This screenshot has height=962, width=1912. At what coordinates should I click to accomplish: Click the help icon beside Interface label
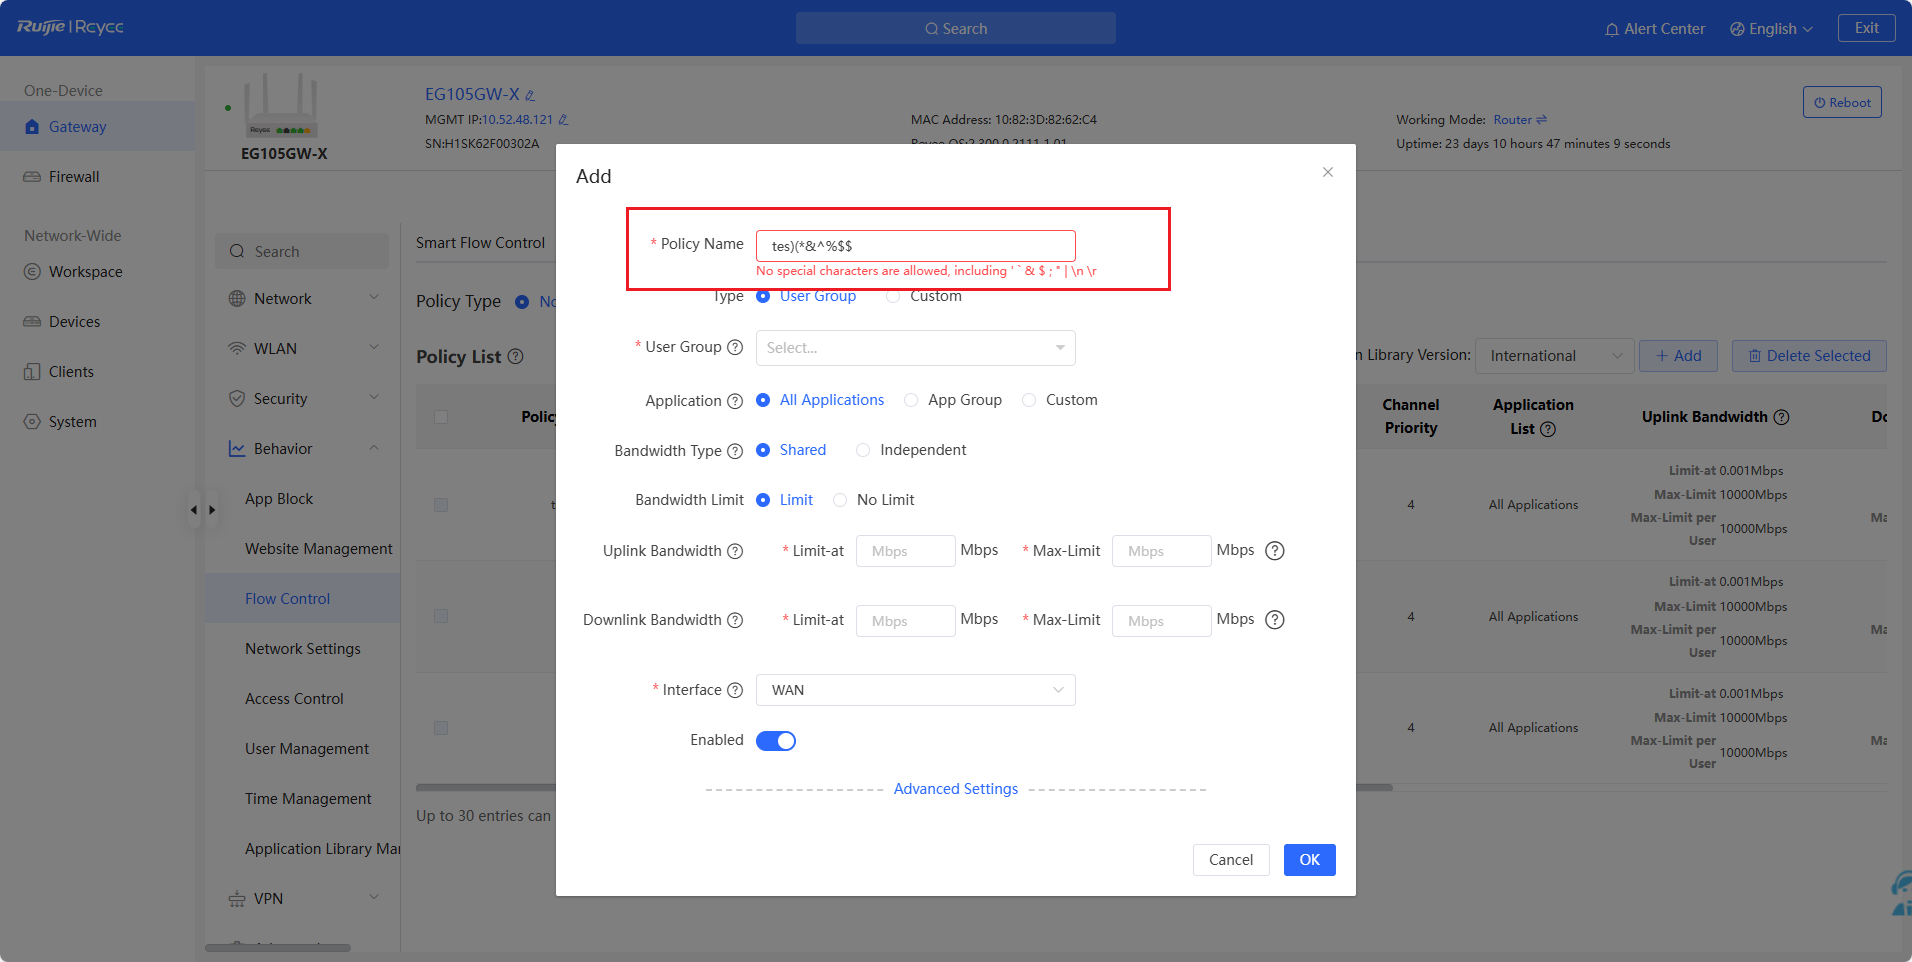tap(735, 690)
